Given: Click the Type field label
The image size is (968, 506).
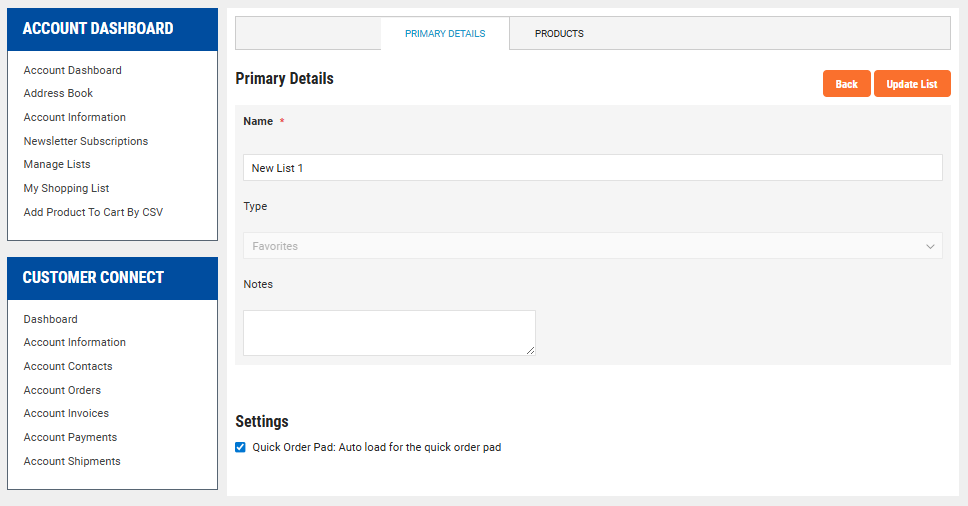Looking at the screenshot, I should (x=255, y=207).
